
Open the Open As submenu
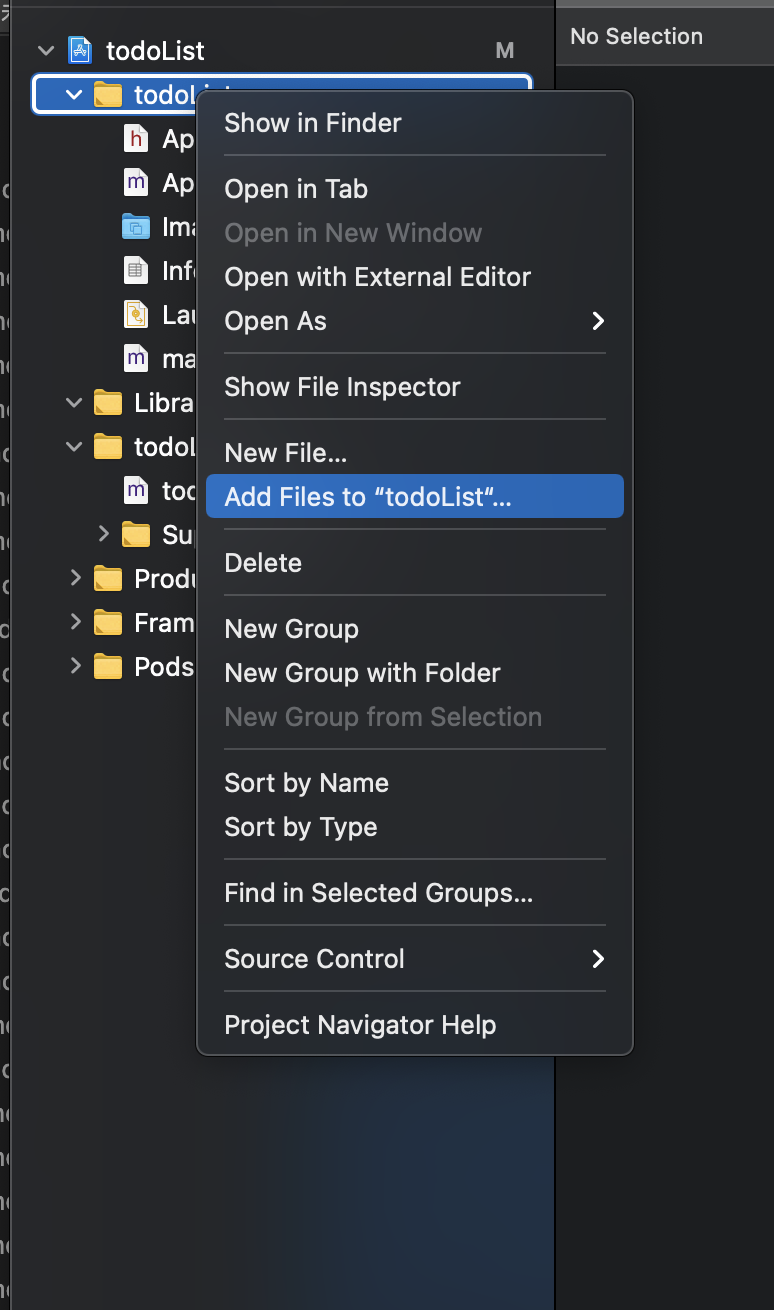[414, 321]
